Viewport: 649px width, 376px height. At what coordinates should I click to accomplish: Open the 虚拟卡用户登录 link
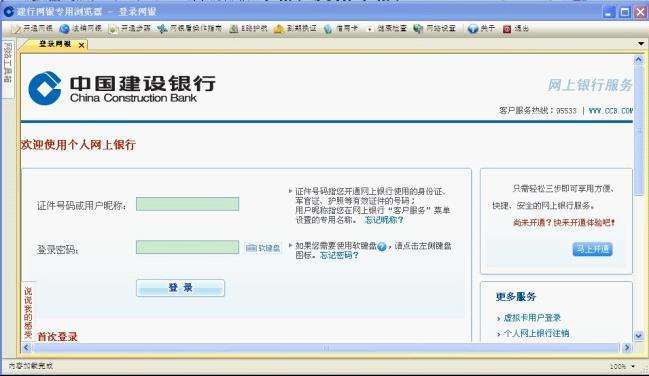(532, 318)
